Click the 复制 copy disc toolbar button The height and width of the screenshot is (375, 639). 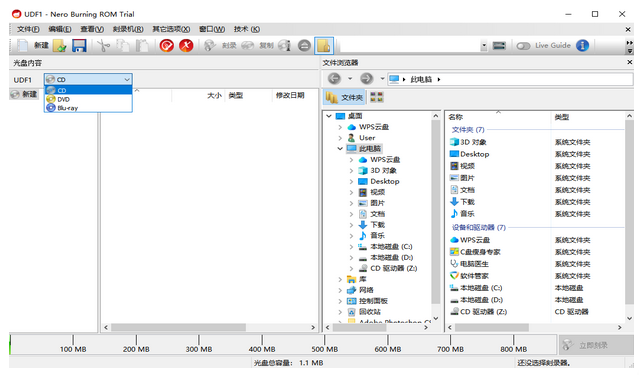(x=258, y=46)
